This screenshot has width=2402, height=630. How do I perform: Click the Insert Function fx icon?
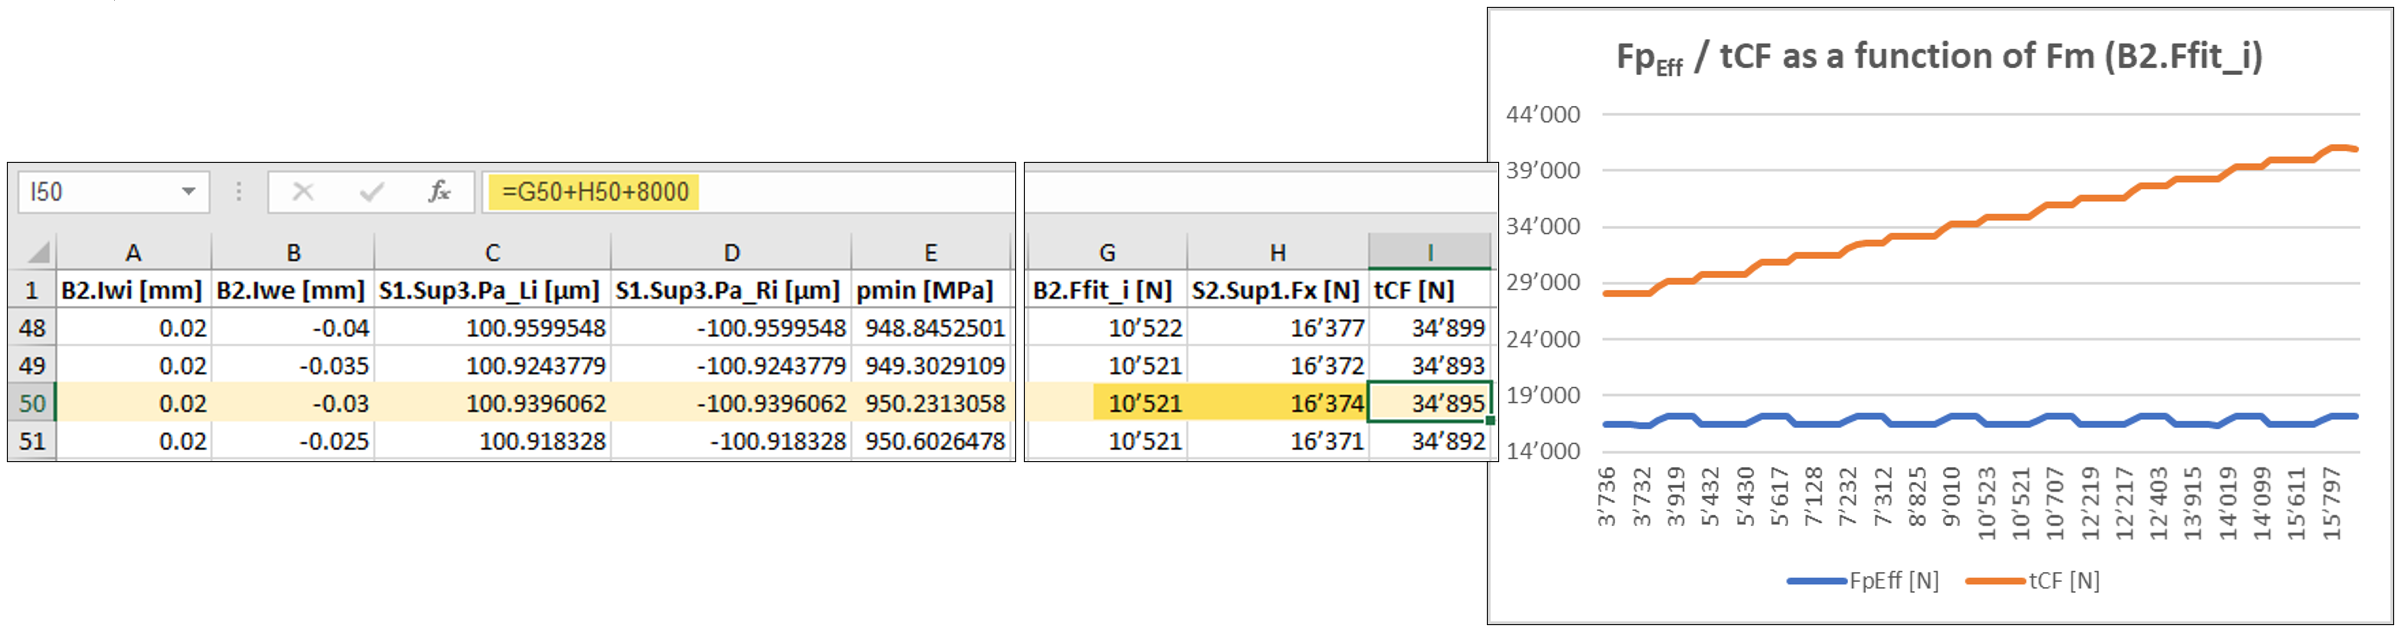coord(438,192)
